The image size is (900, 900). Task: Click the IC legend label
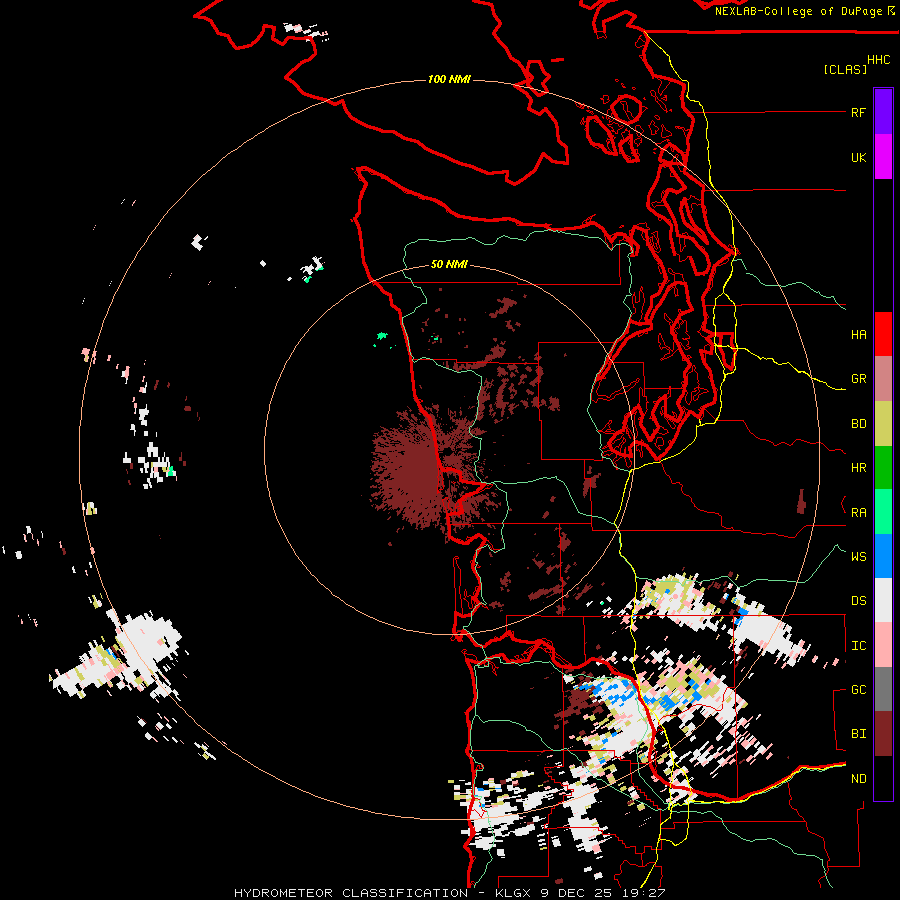858,646
